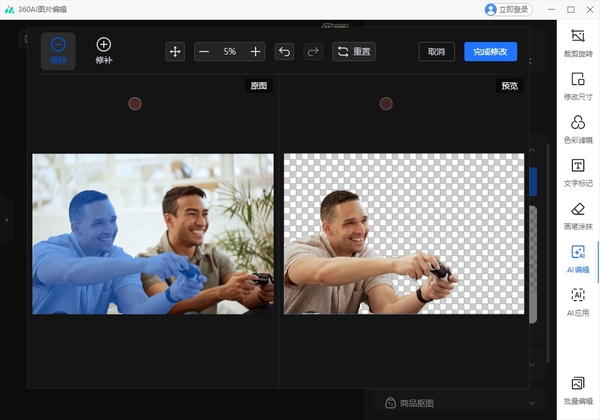
Task: Select the 擦除 (erase) minus tool
Action: point(58,50)
